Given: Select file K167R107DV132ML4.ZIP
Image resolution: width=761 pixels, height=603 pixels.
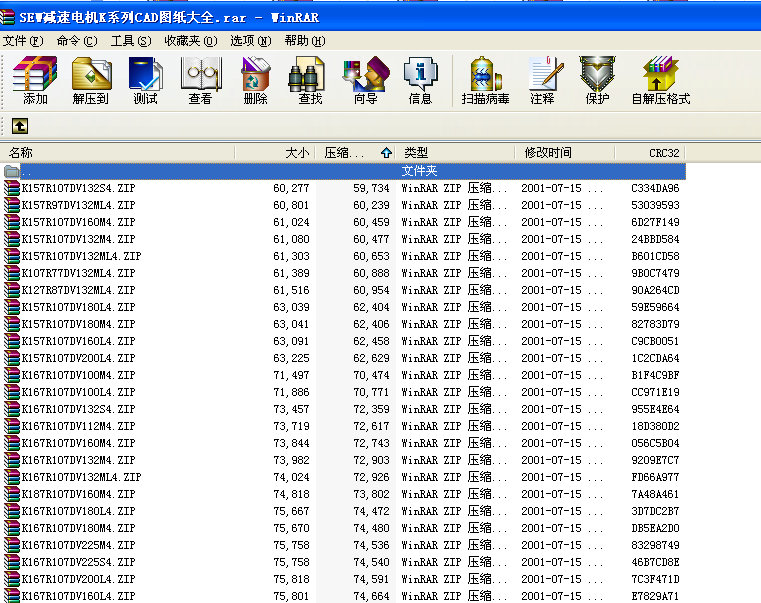Looking at the screenshot, I should pyautogui.click(x=82, y=477).
